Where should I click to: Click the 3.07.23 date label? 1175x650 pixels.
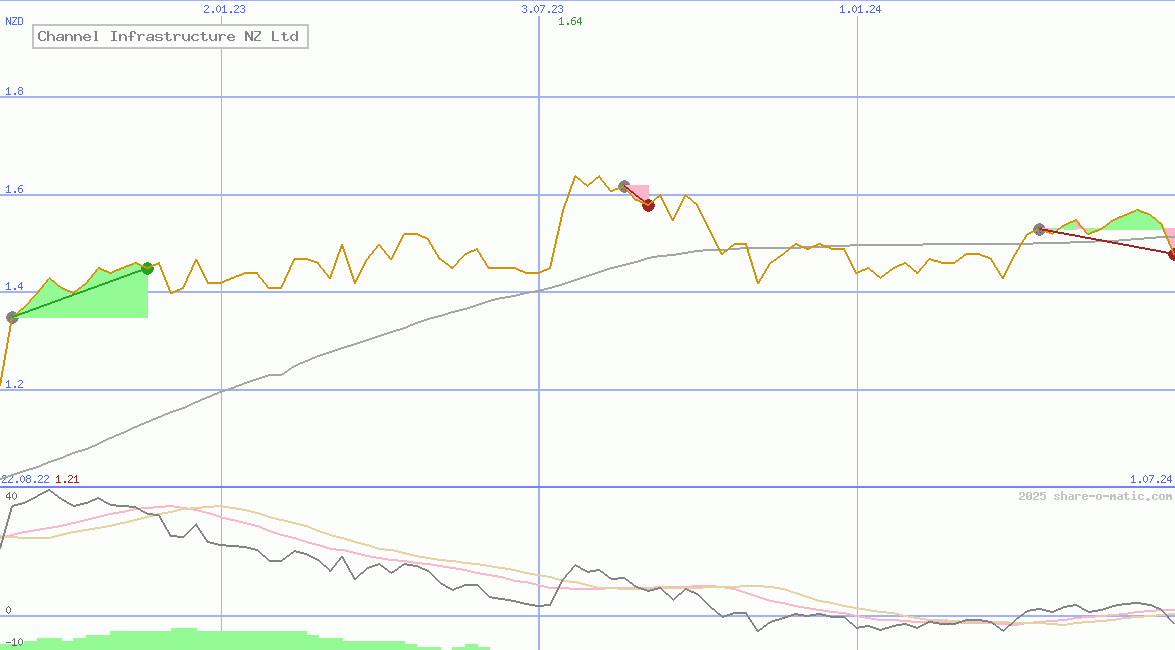point(543,9)
